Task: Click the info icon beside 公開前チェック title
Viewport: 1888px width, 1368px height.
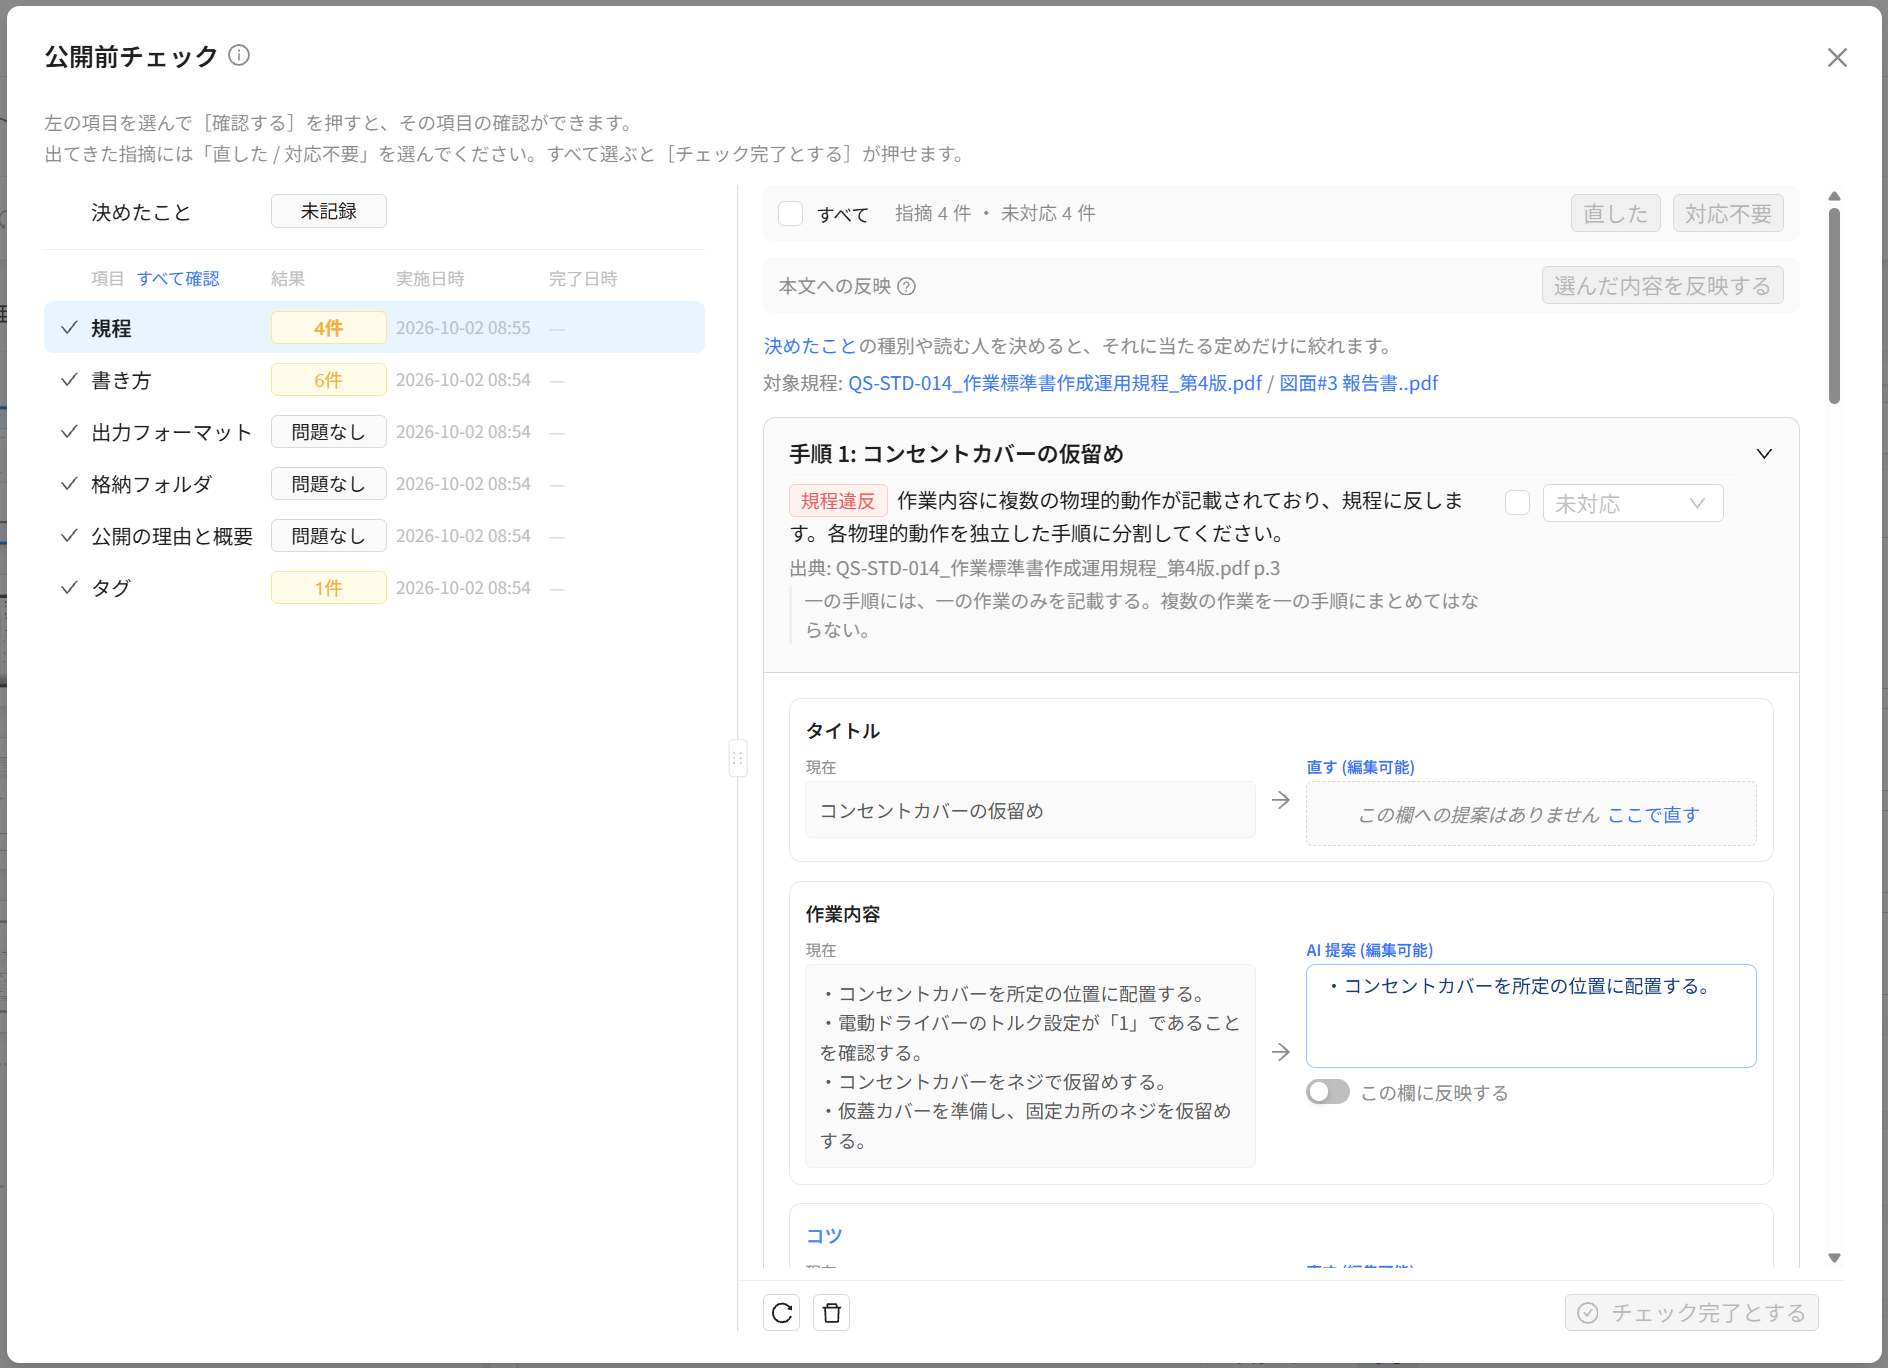Action: (239, 55)
